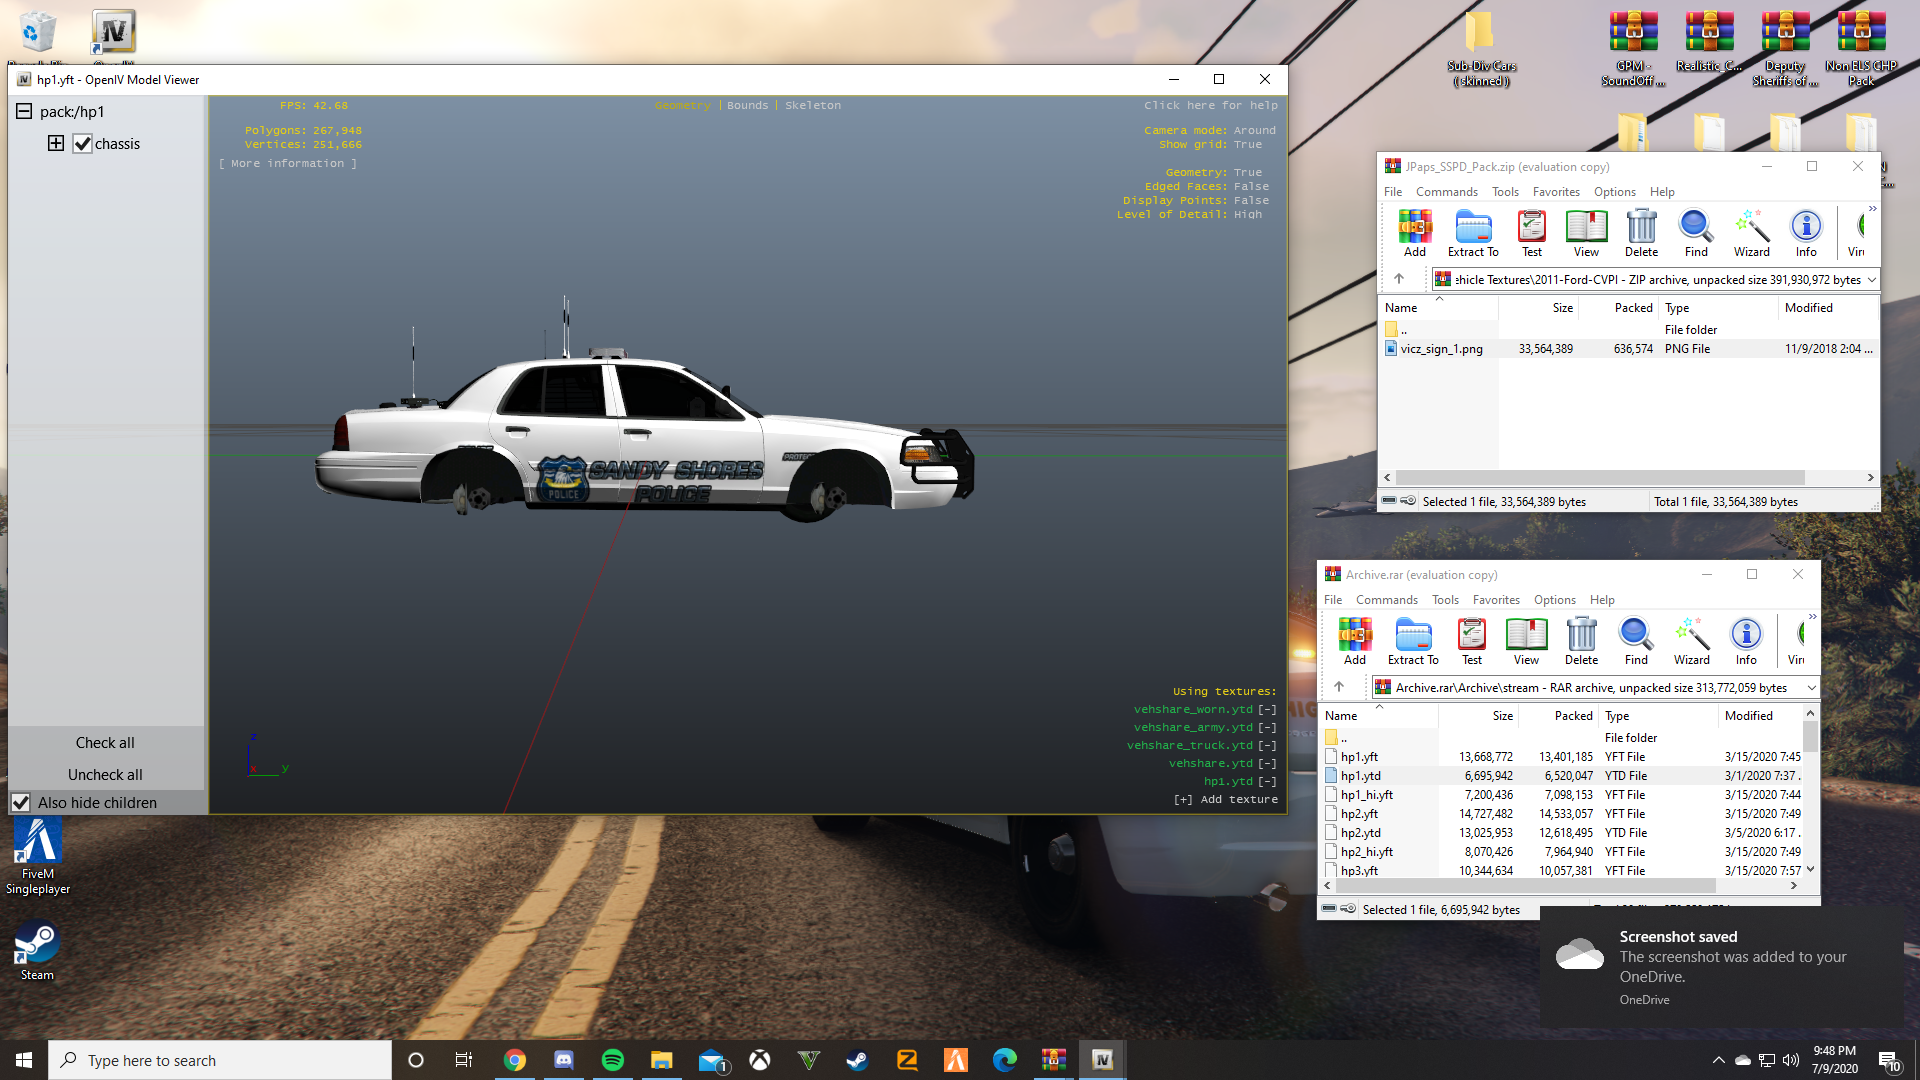
Task: Toggle Edged Faces setting value
Action: (x=1251, y=187)
